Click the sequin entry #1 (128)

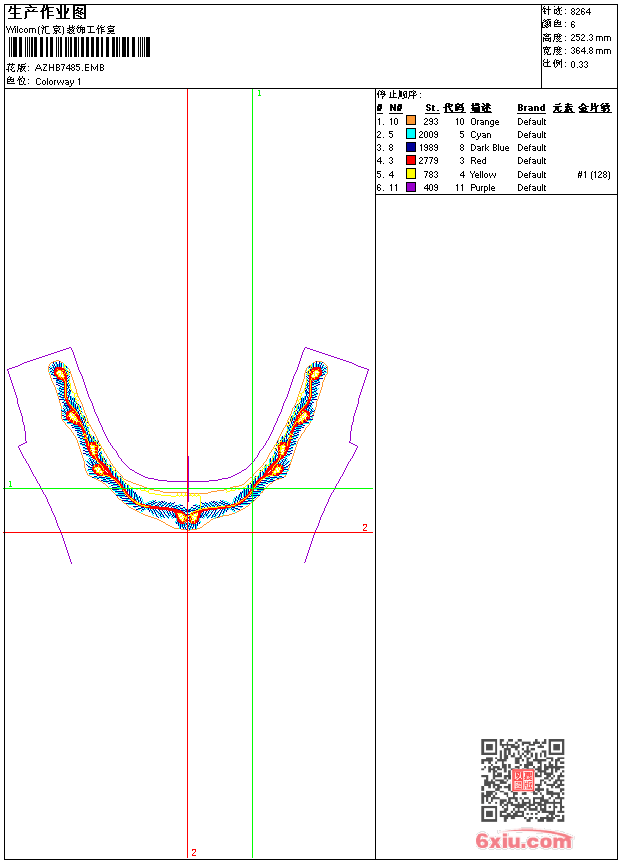593,175
